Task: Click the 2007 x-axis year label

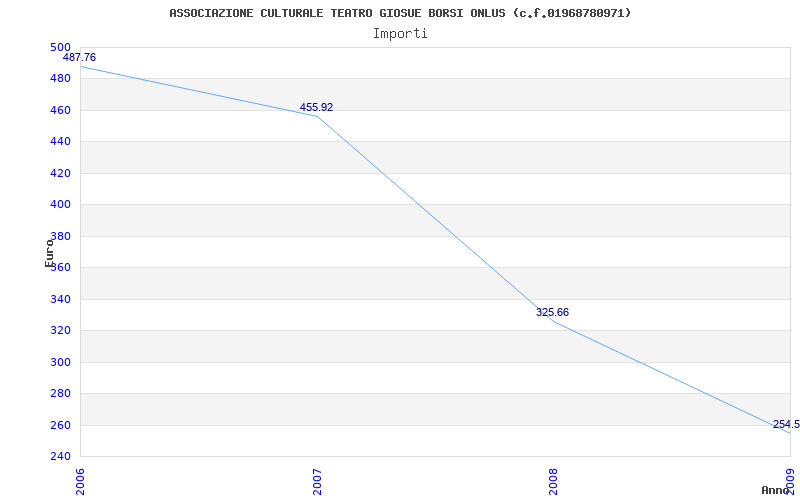Action: (x=317, y=482)
